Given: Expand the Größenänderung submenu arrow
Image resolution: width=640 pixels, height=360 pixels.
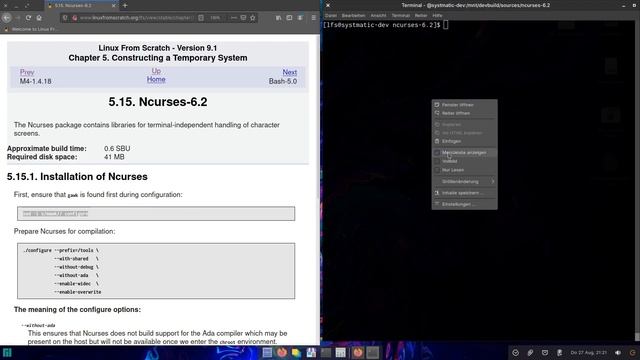Looking at the screenshot, I should 493,181.
